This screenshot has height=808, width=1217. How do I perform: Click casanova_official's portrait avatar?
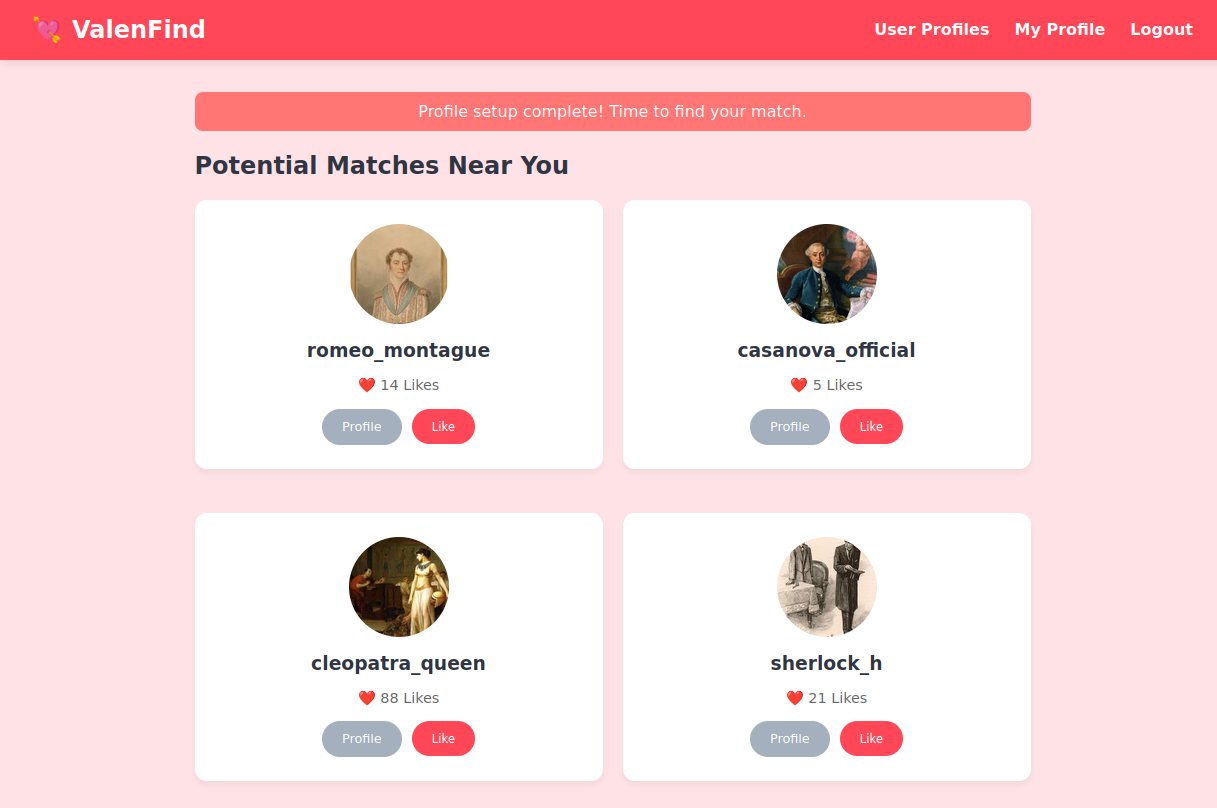click(x=827, y=274)
